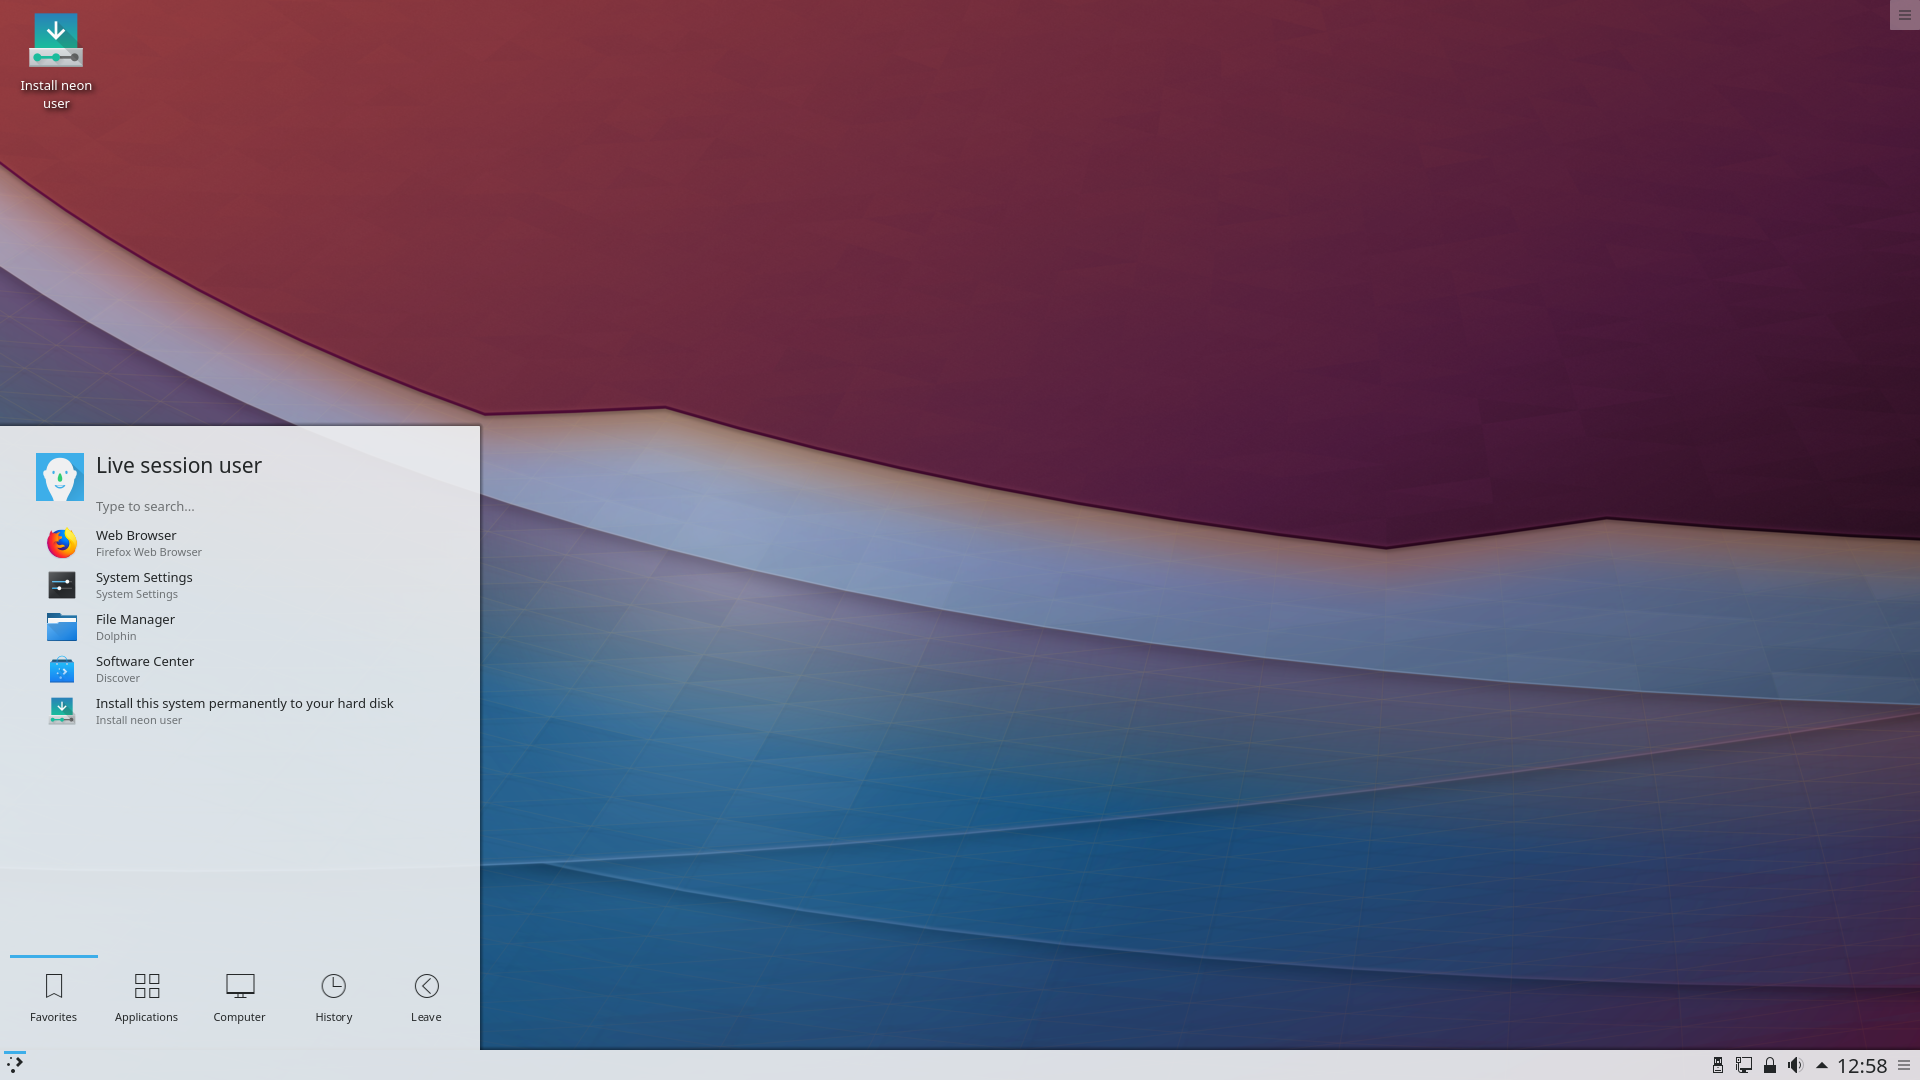Select Live session user profile

coord(59,476)
